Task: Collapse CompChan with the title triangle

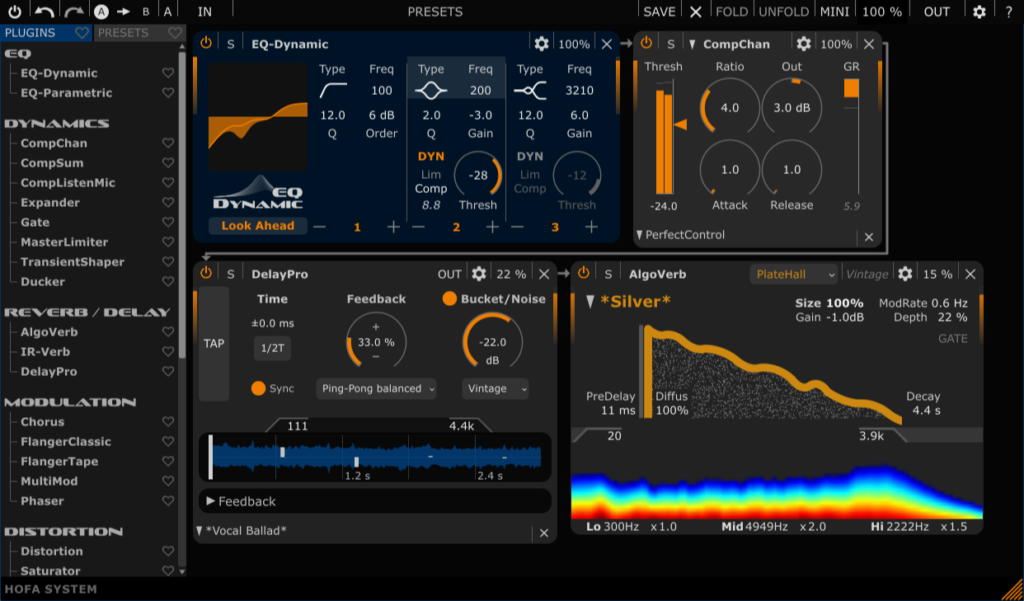Action: [692, 44]
